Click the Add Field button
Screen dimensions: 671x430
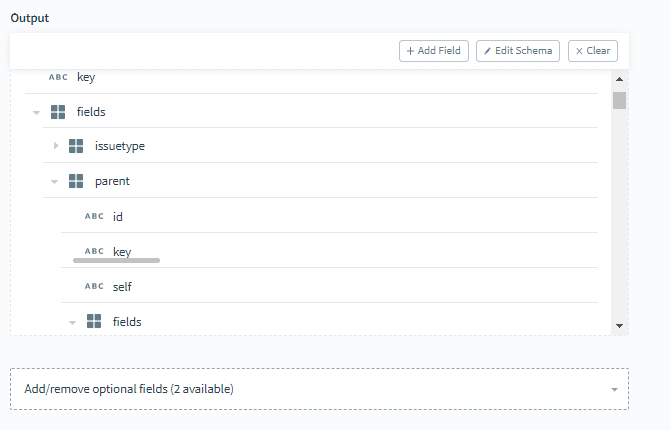pos(434,51)
